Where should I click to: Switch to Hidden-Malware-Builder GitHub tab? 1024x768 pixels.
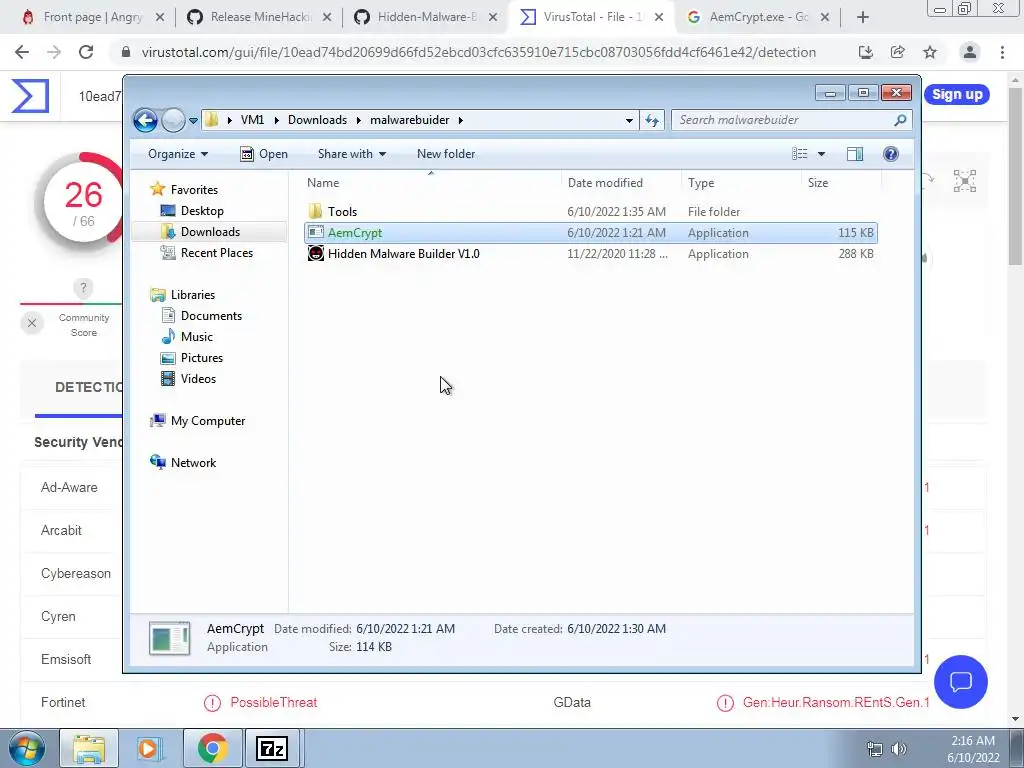(x=427, y=17)
